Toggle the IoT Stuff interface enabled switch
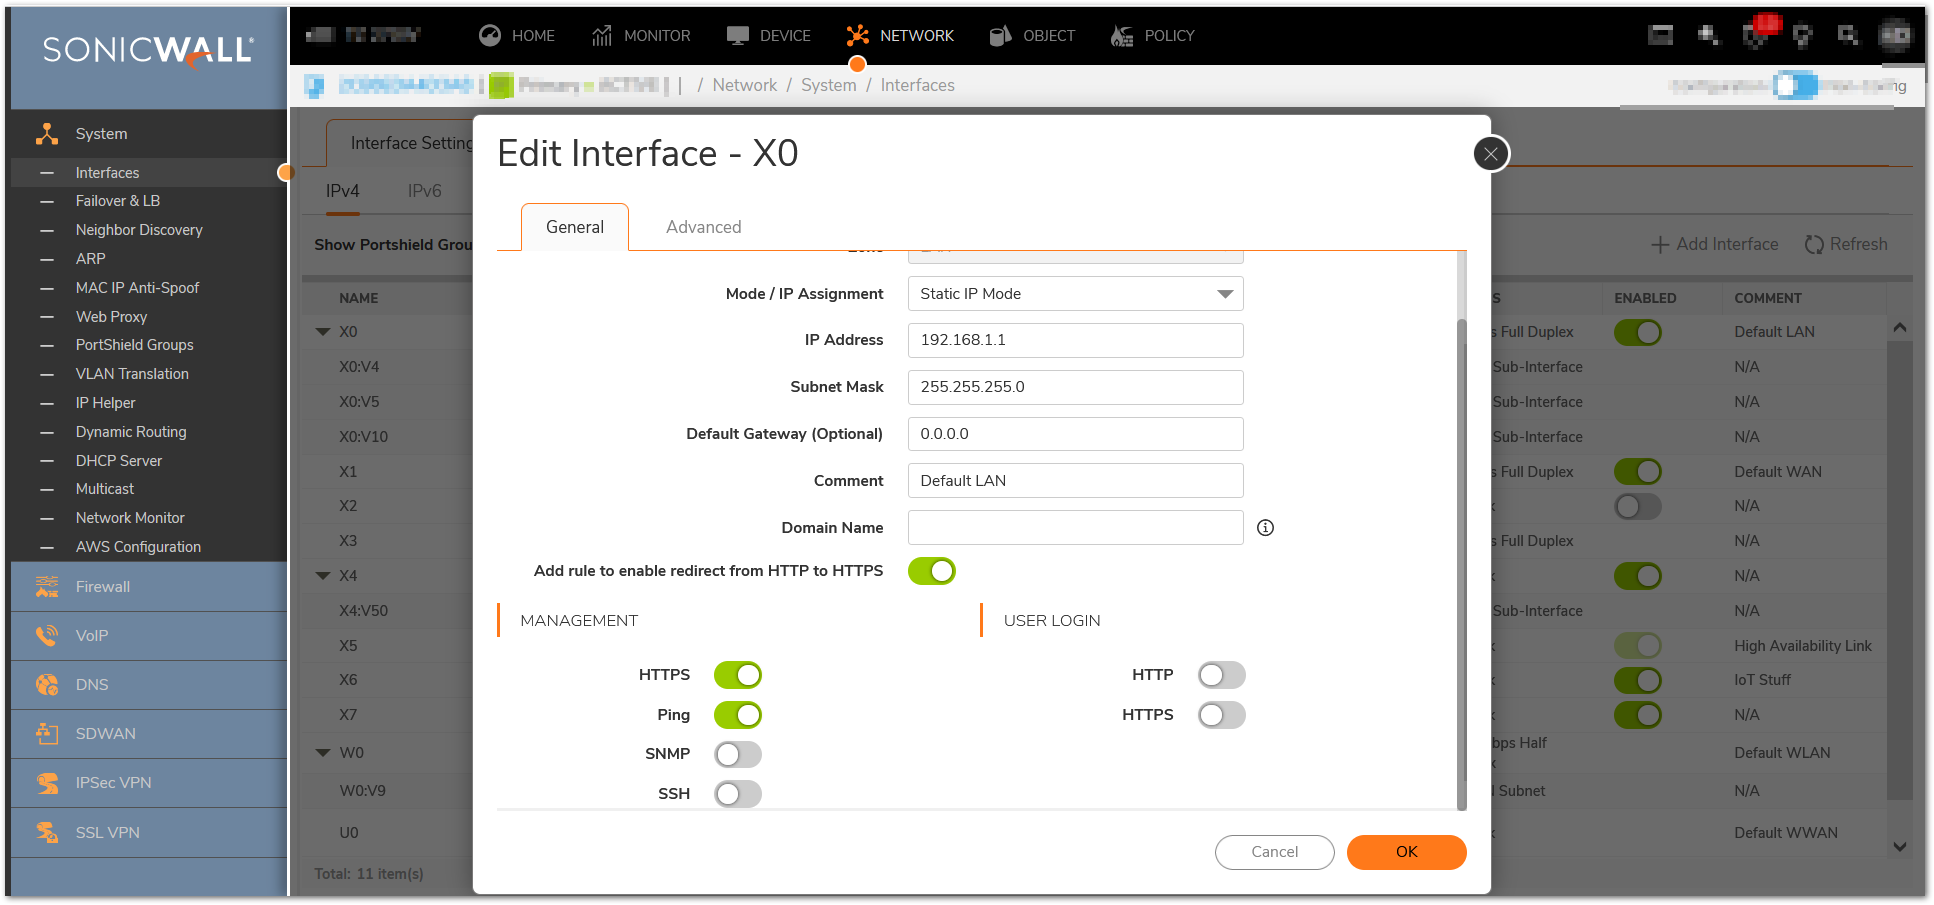The height and width of the screenshot is (905, 1934). pos(1638,680)
